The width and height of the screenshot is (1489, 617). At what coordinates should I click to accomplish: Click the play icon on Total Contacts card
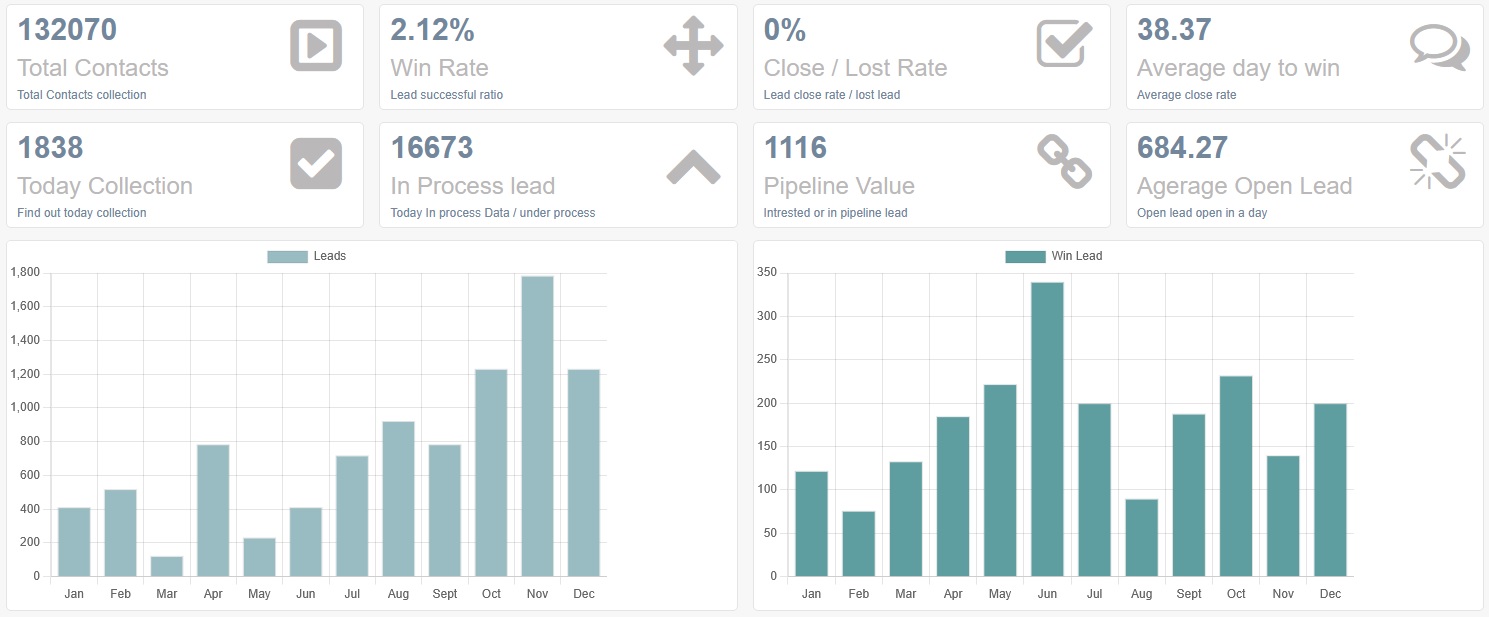(x=316, y=46)
